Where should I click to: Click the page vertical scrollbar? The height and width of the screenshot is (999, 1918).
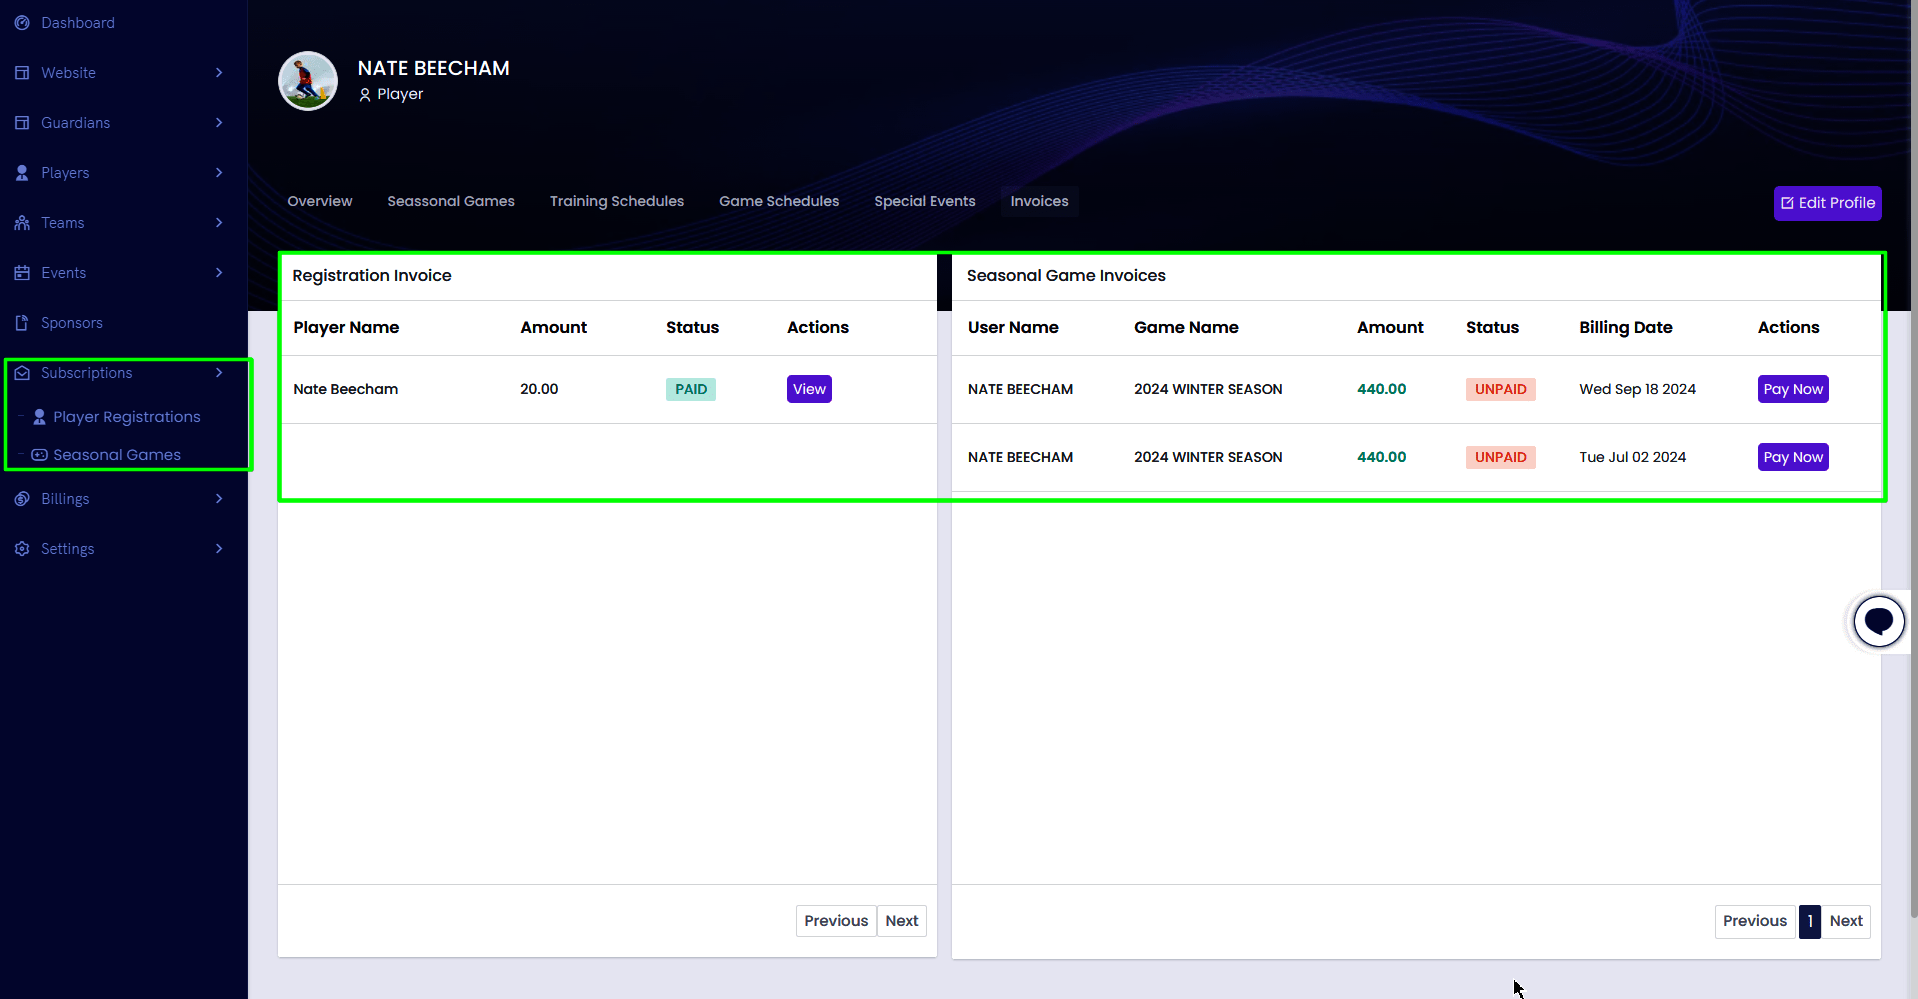(1913, 460)
